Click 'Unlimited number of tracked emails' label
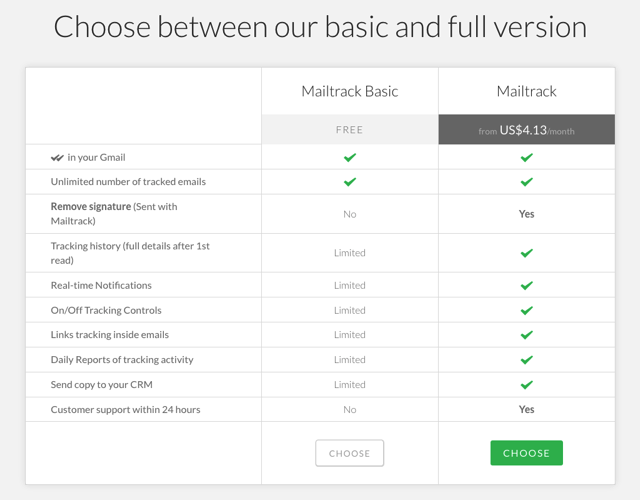This screenshot has height=500, width=640. tap(128, 182)
